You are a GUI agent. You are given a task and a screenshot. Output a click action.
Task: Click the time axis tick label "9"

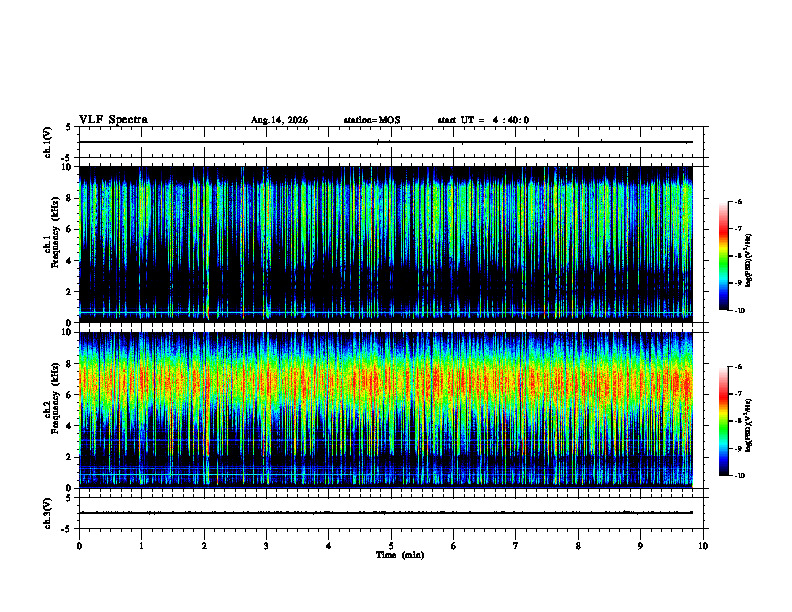pyautogui.click(x=640, y=546)
